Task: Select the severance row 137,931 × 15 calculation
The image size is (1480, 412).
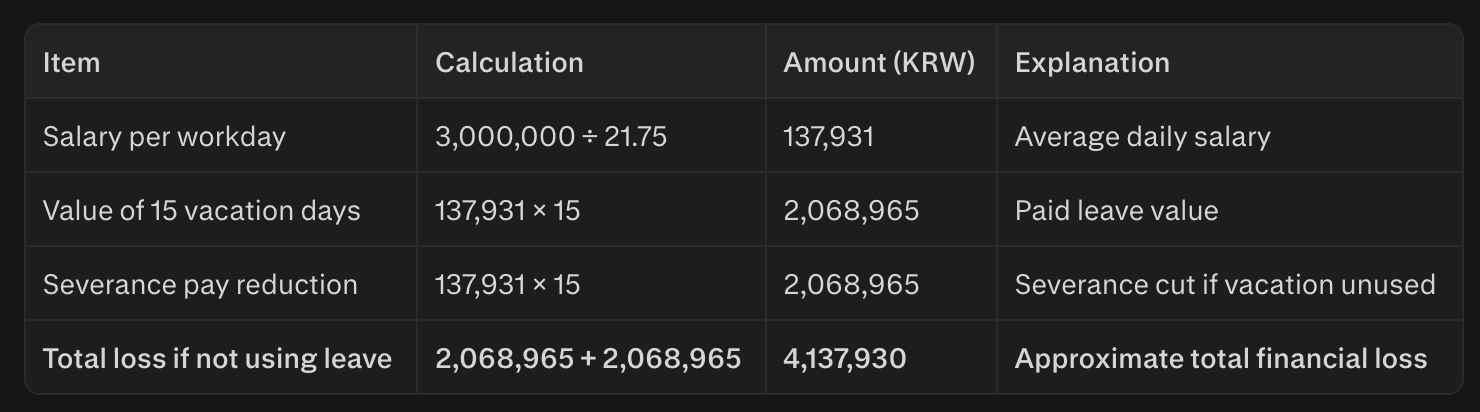Action: point(507,284)
